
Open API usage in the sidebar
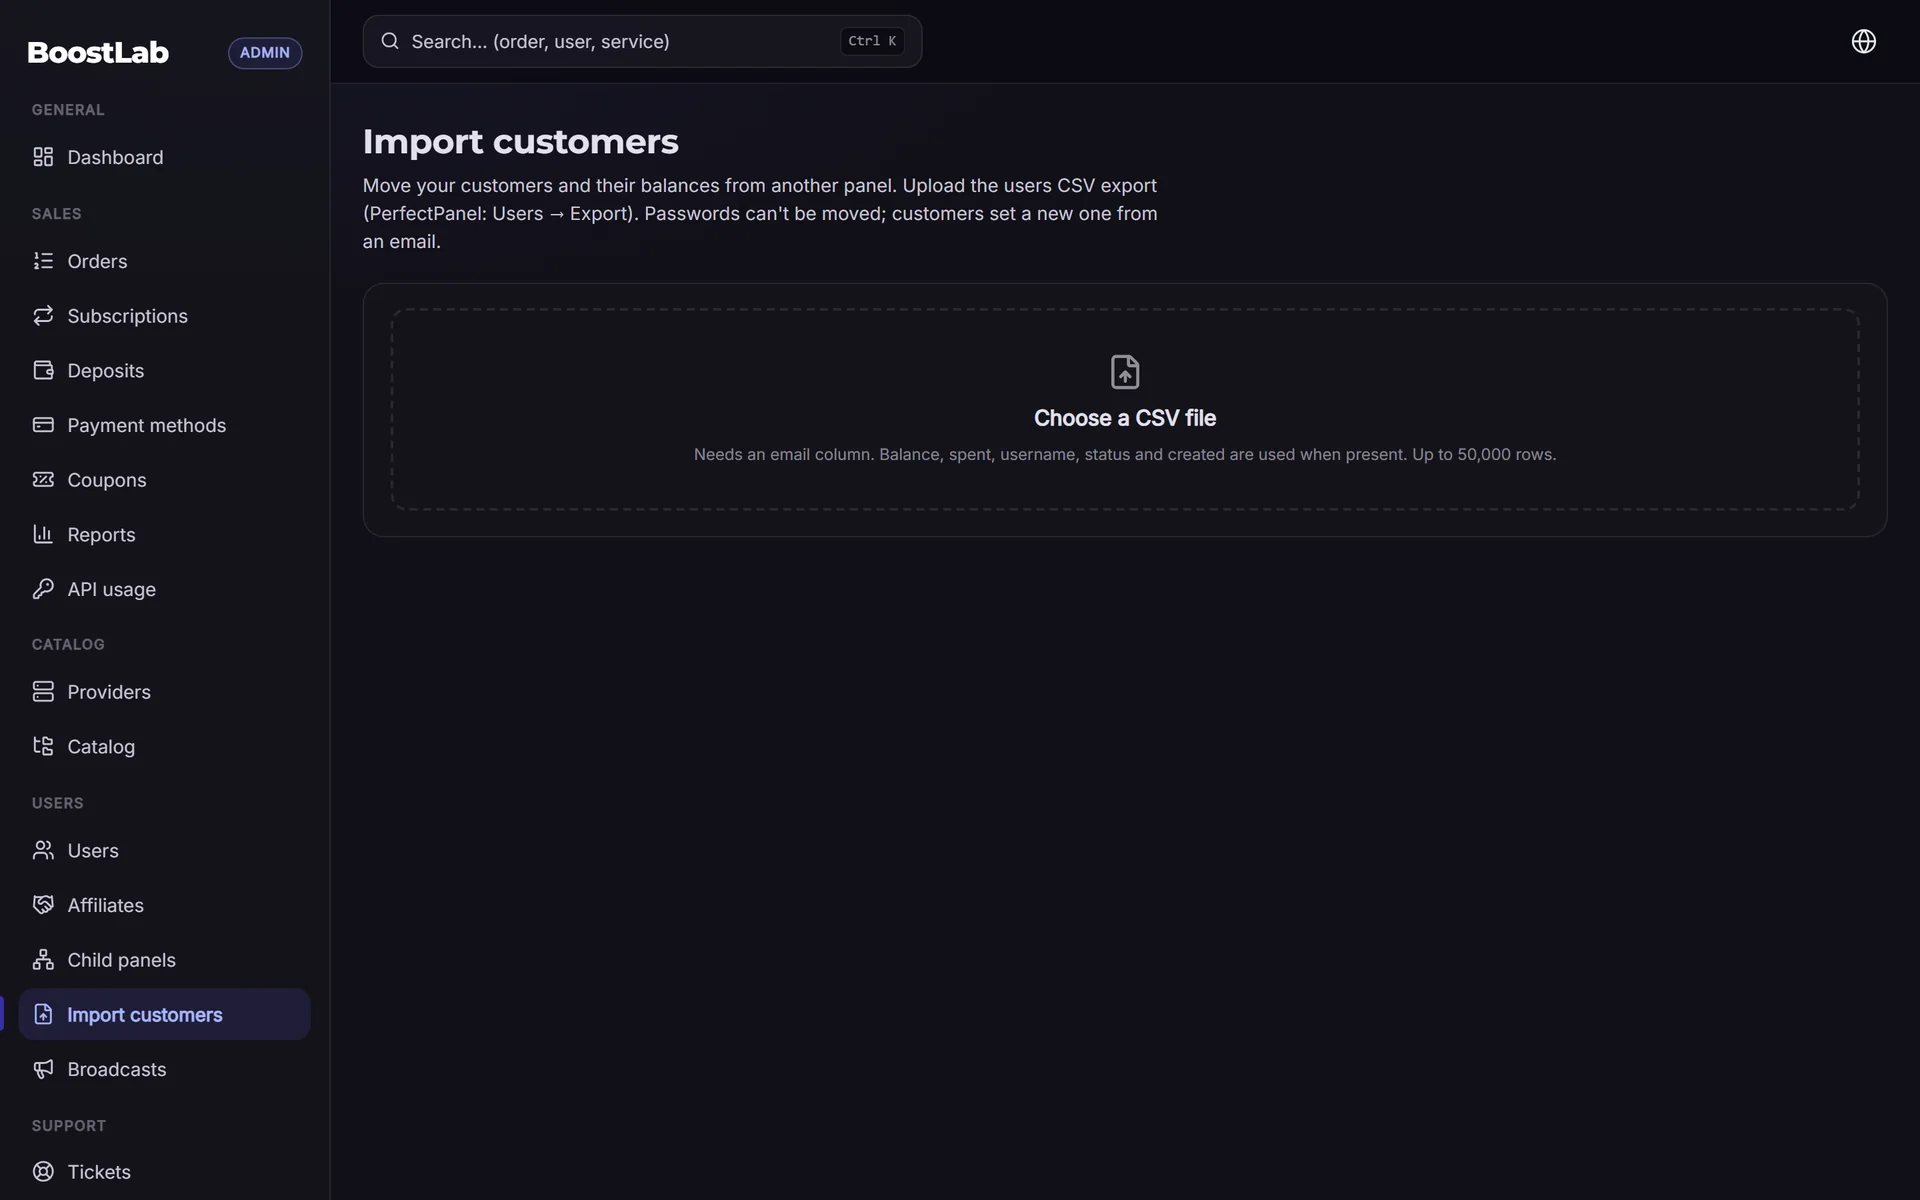pyautogui.click(x=165, y=589)
